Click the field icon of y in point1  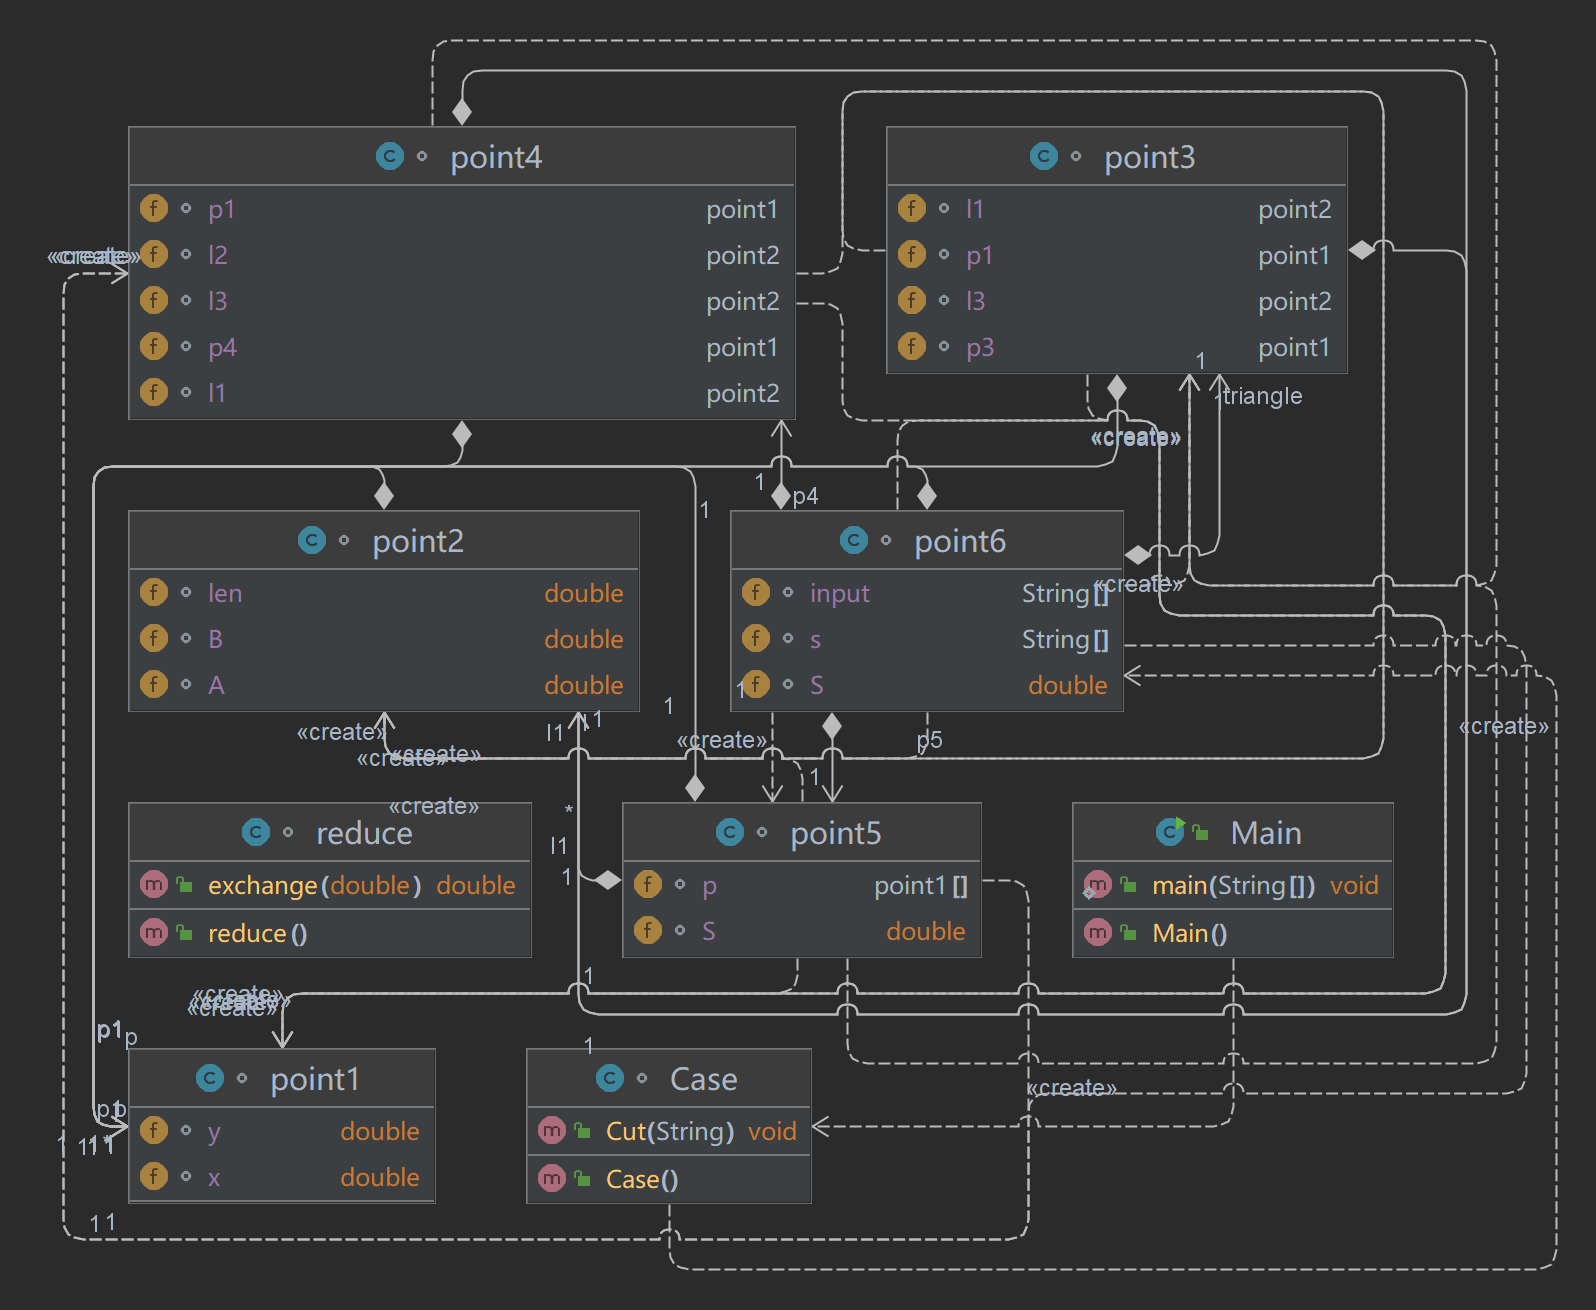pos(154,1130)
